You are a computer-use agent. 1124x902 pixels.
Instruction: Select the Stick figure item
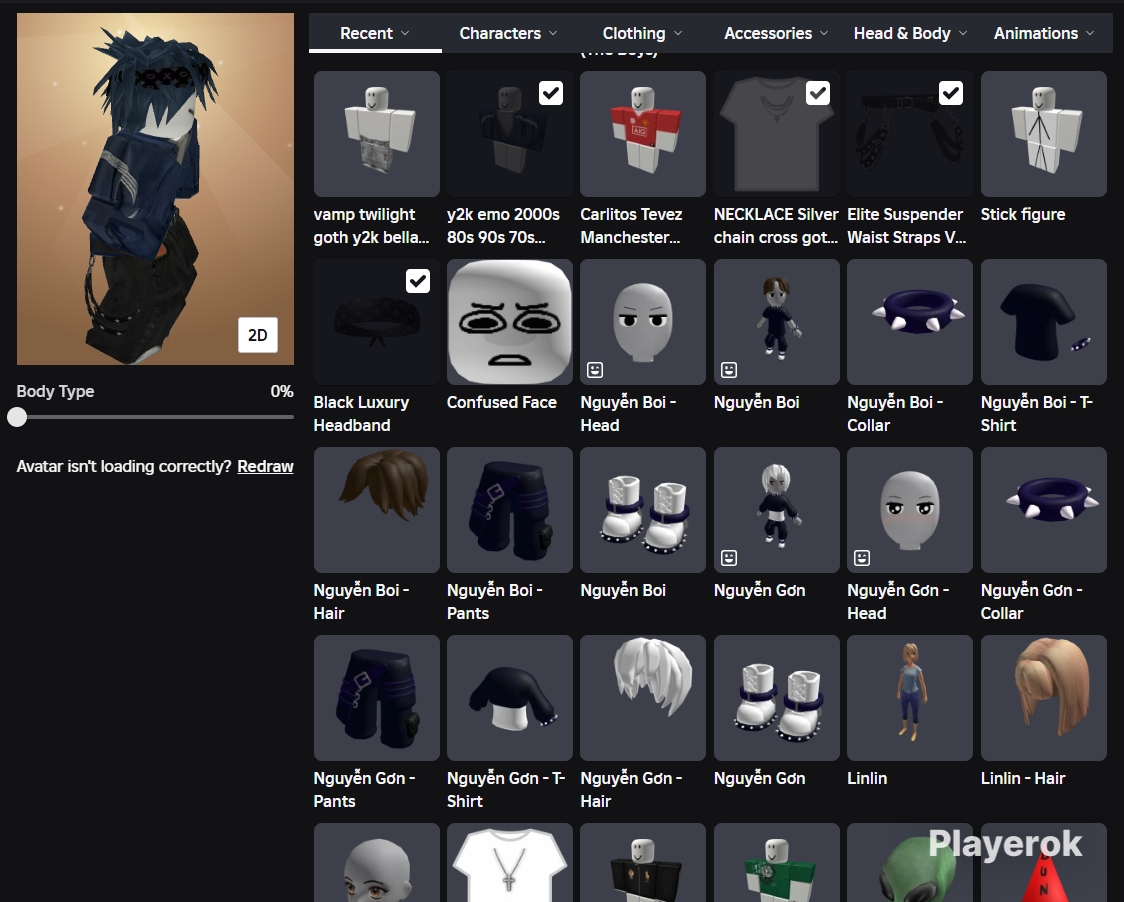[x=1044, y=133]
